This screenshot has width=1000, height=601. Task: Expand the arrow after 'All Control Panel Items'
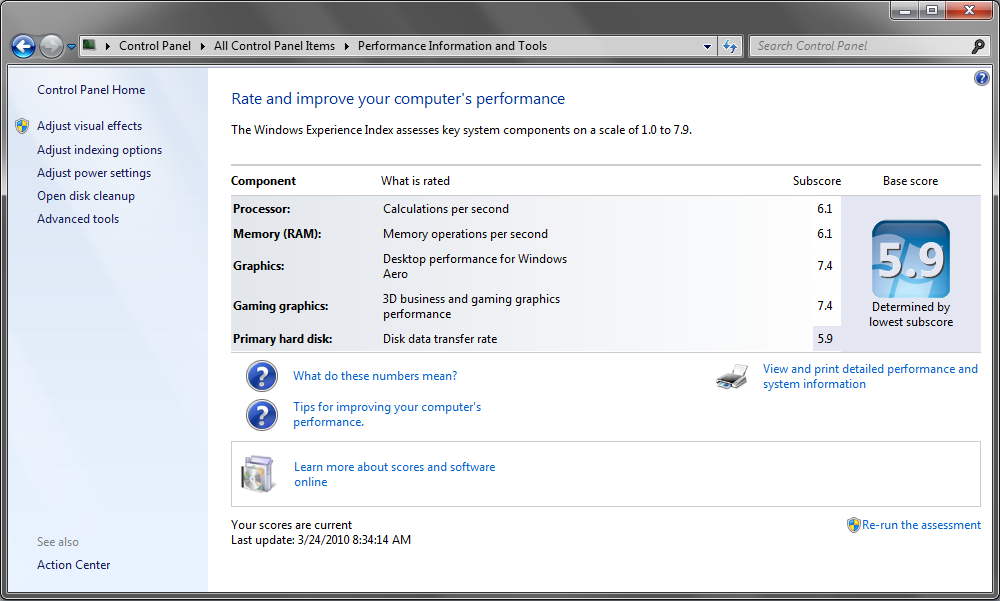click(x=346, y=46)
